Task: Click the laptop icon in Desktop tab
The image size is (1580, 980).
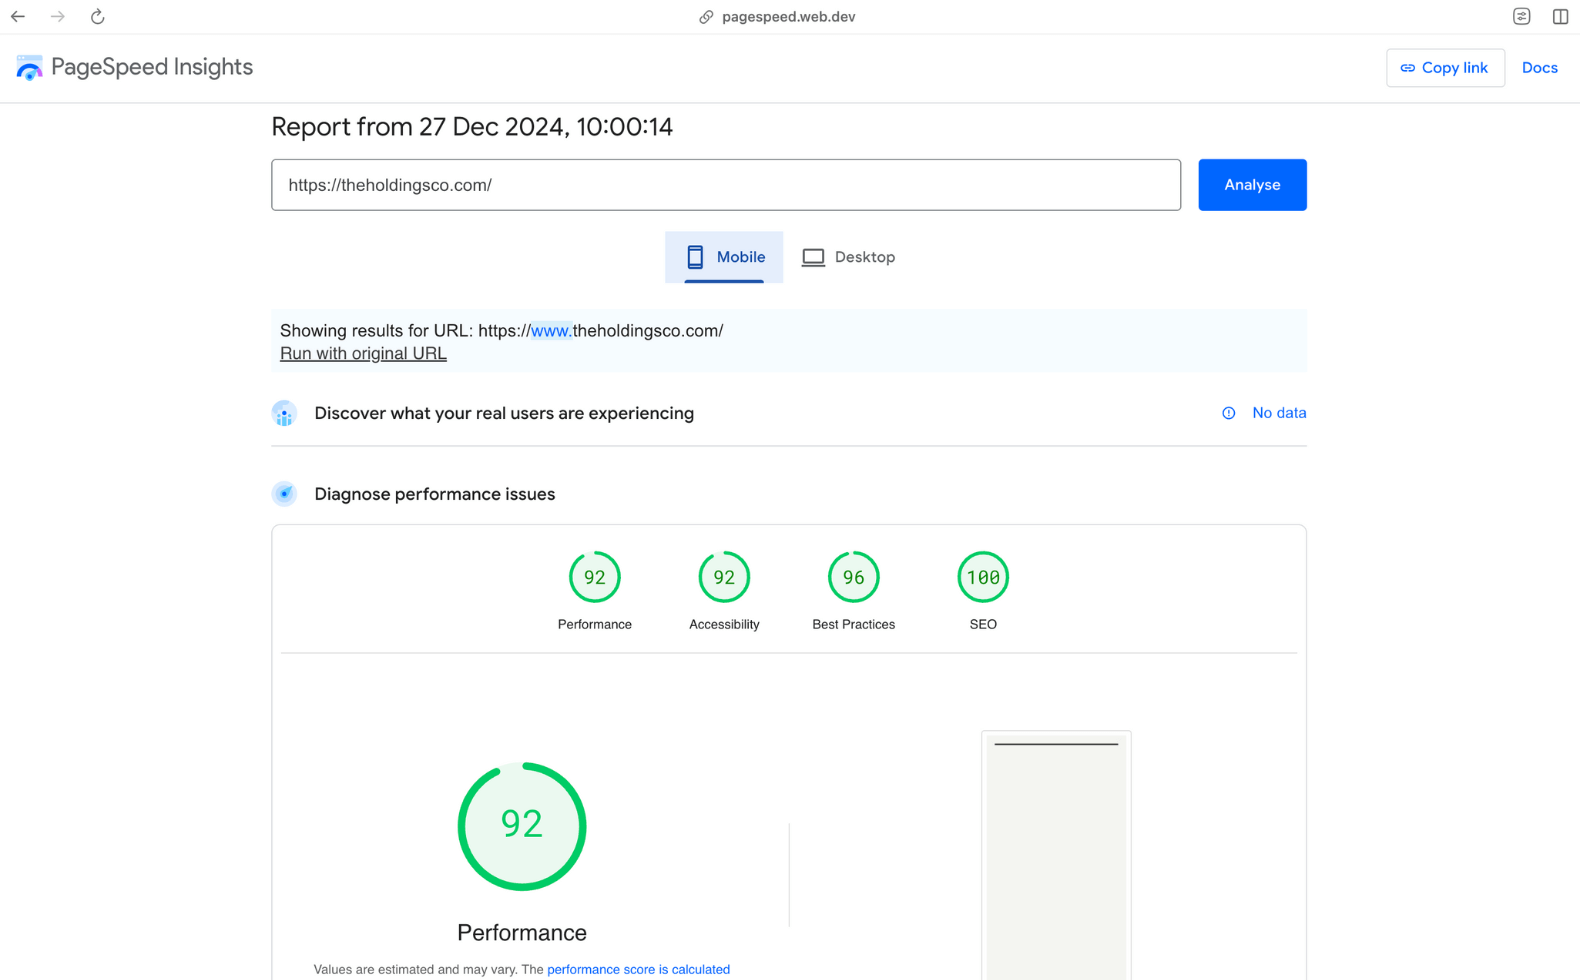Action: 813,258
